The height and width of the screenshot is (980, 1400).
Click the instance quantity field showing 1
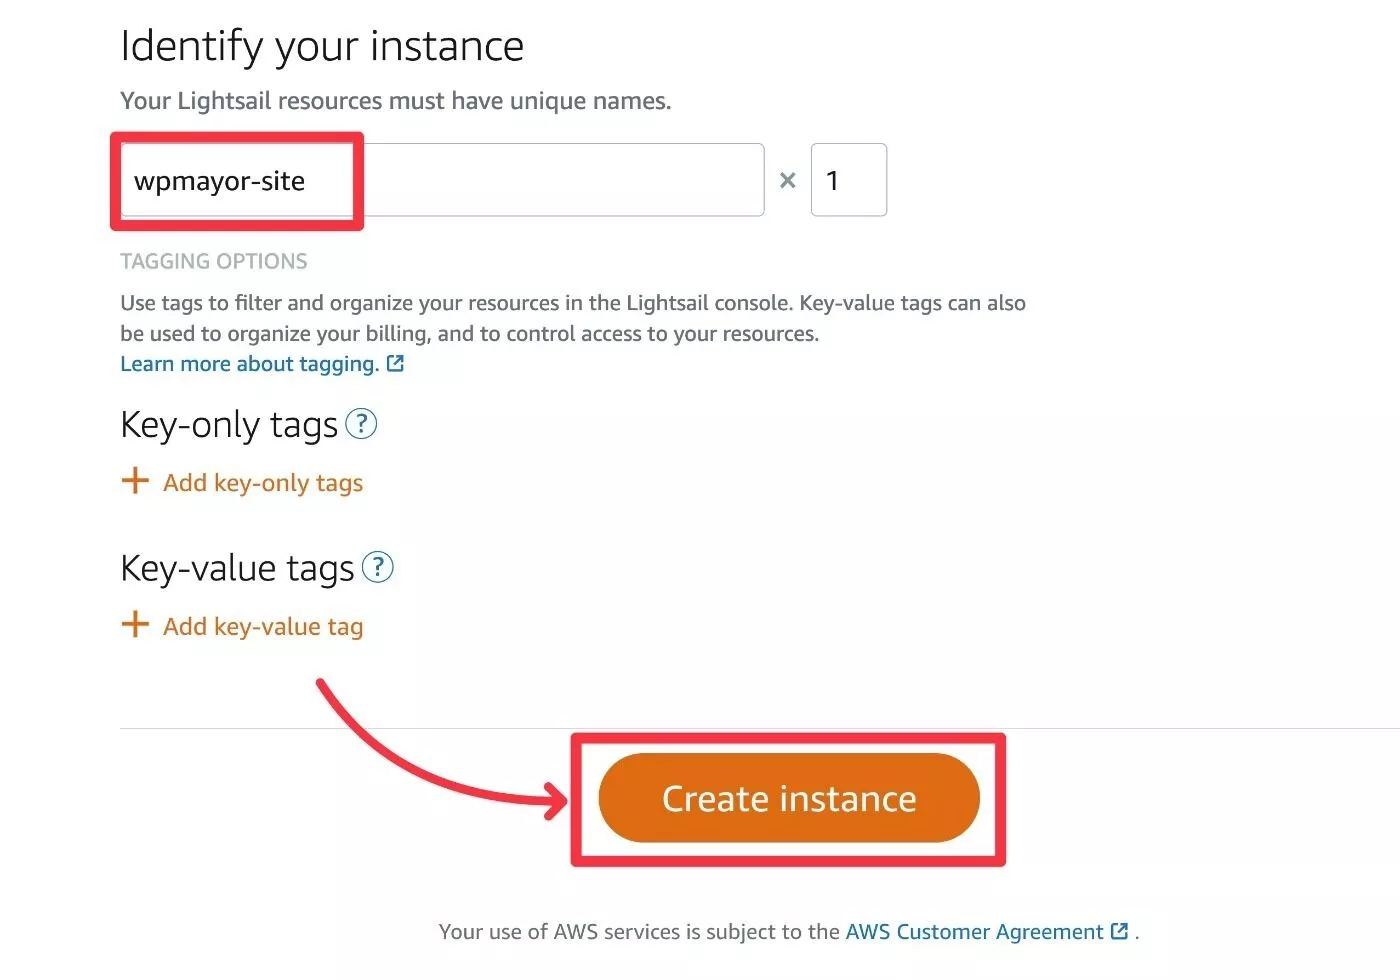(848, 180)
